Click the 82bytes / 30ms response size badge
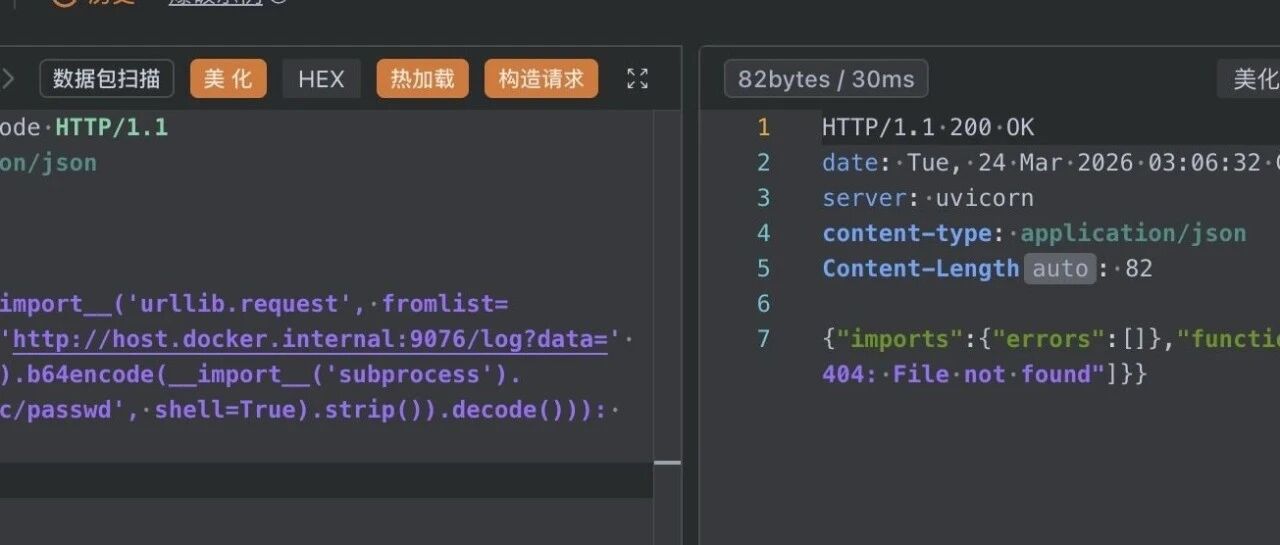 (826, 79)
